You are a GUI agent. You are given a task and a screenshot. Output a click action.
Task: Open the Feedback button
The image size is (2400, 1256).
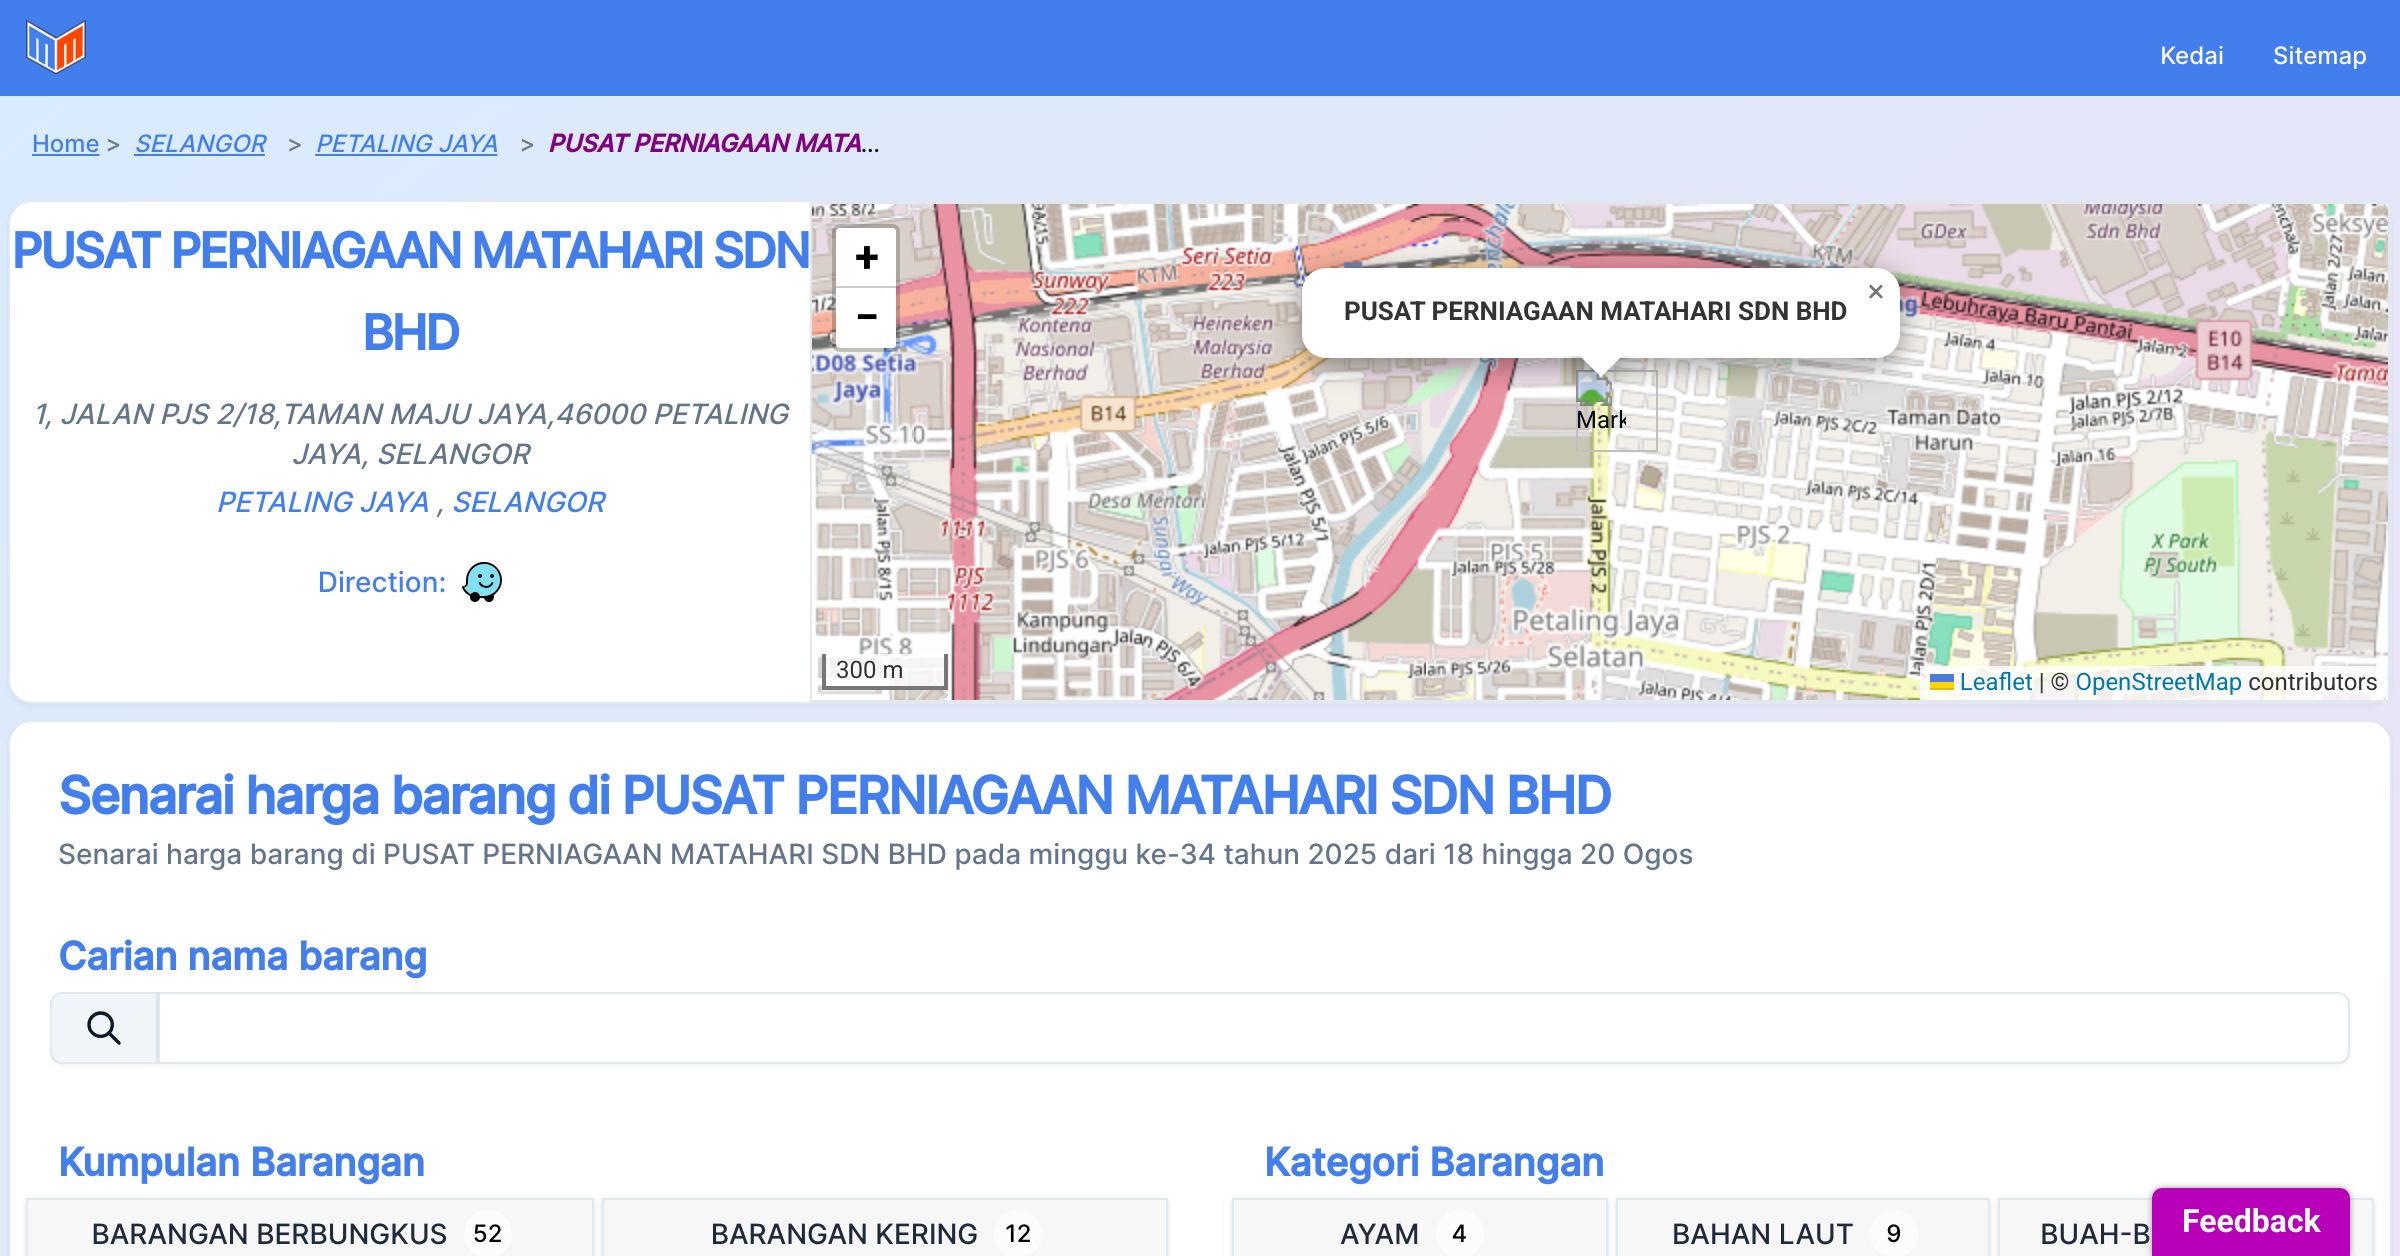coord(2250,1221)
